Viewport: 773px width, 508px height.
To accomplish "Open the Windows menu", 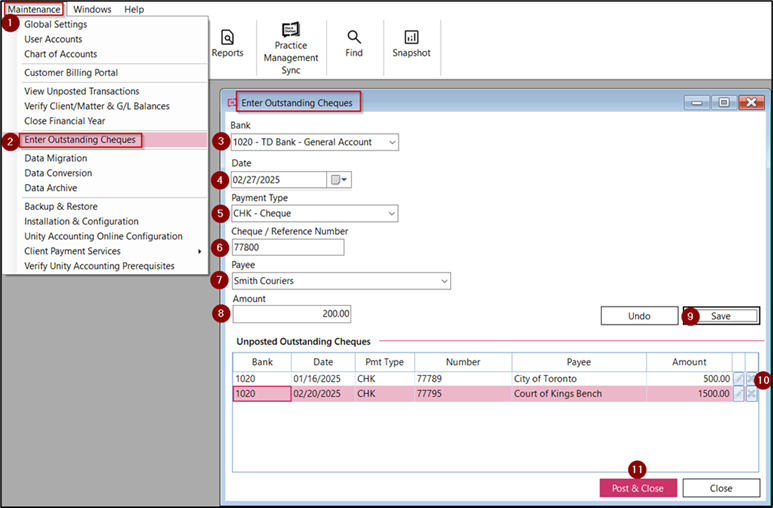I will [92, 9].
